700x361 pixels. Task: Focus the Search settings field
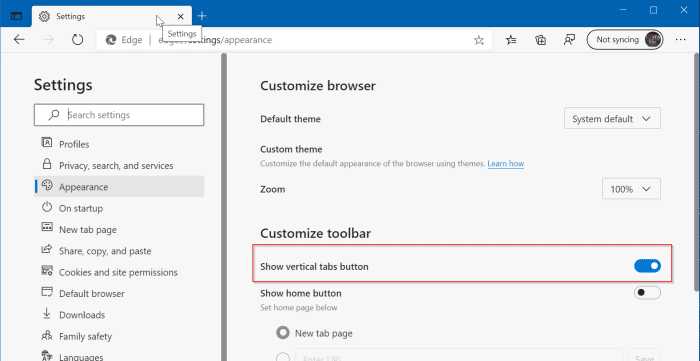[x=119, y=115]
